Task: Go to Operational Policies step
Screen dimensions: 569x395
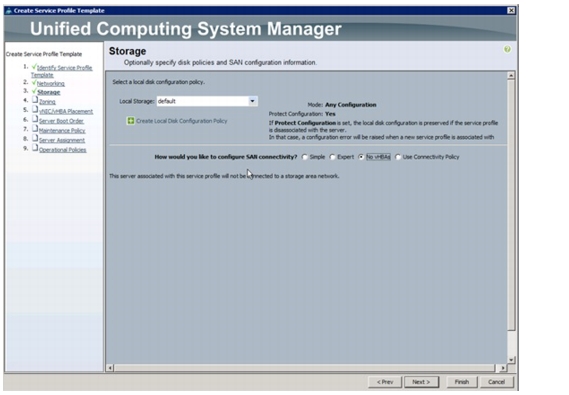Action: [x=62, y=150]
